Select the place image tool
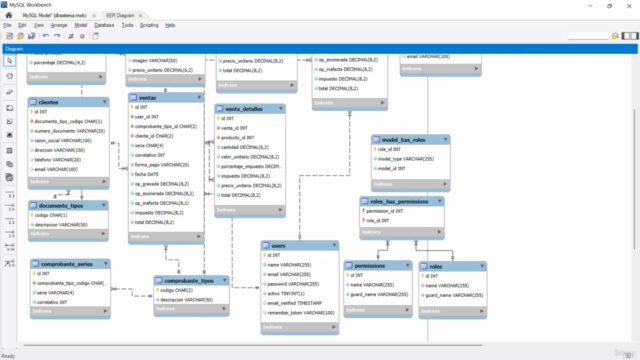Viewport: 640px width, 360px height. point(9,135)
